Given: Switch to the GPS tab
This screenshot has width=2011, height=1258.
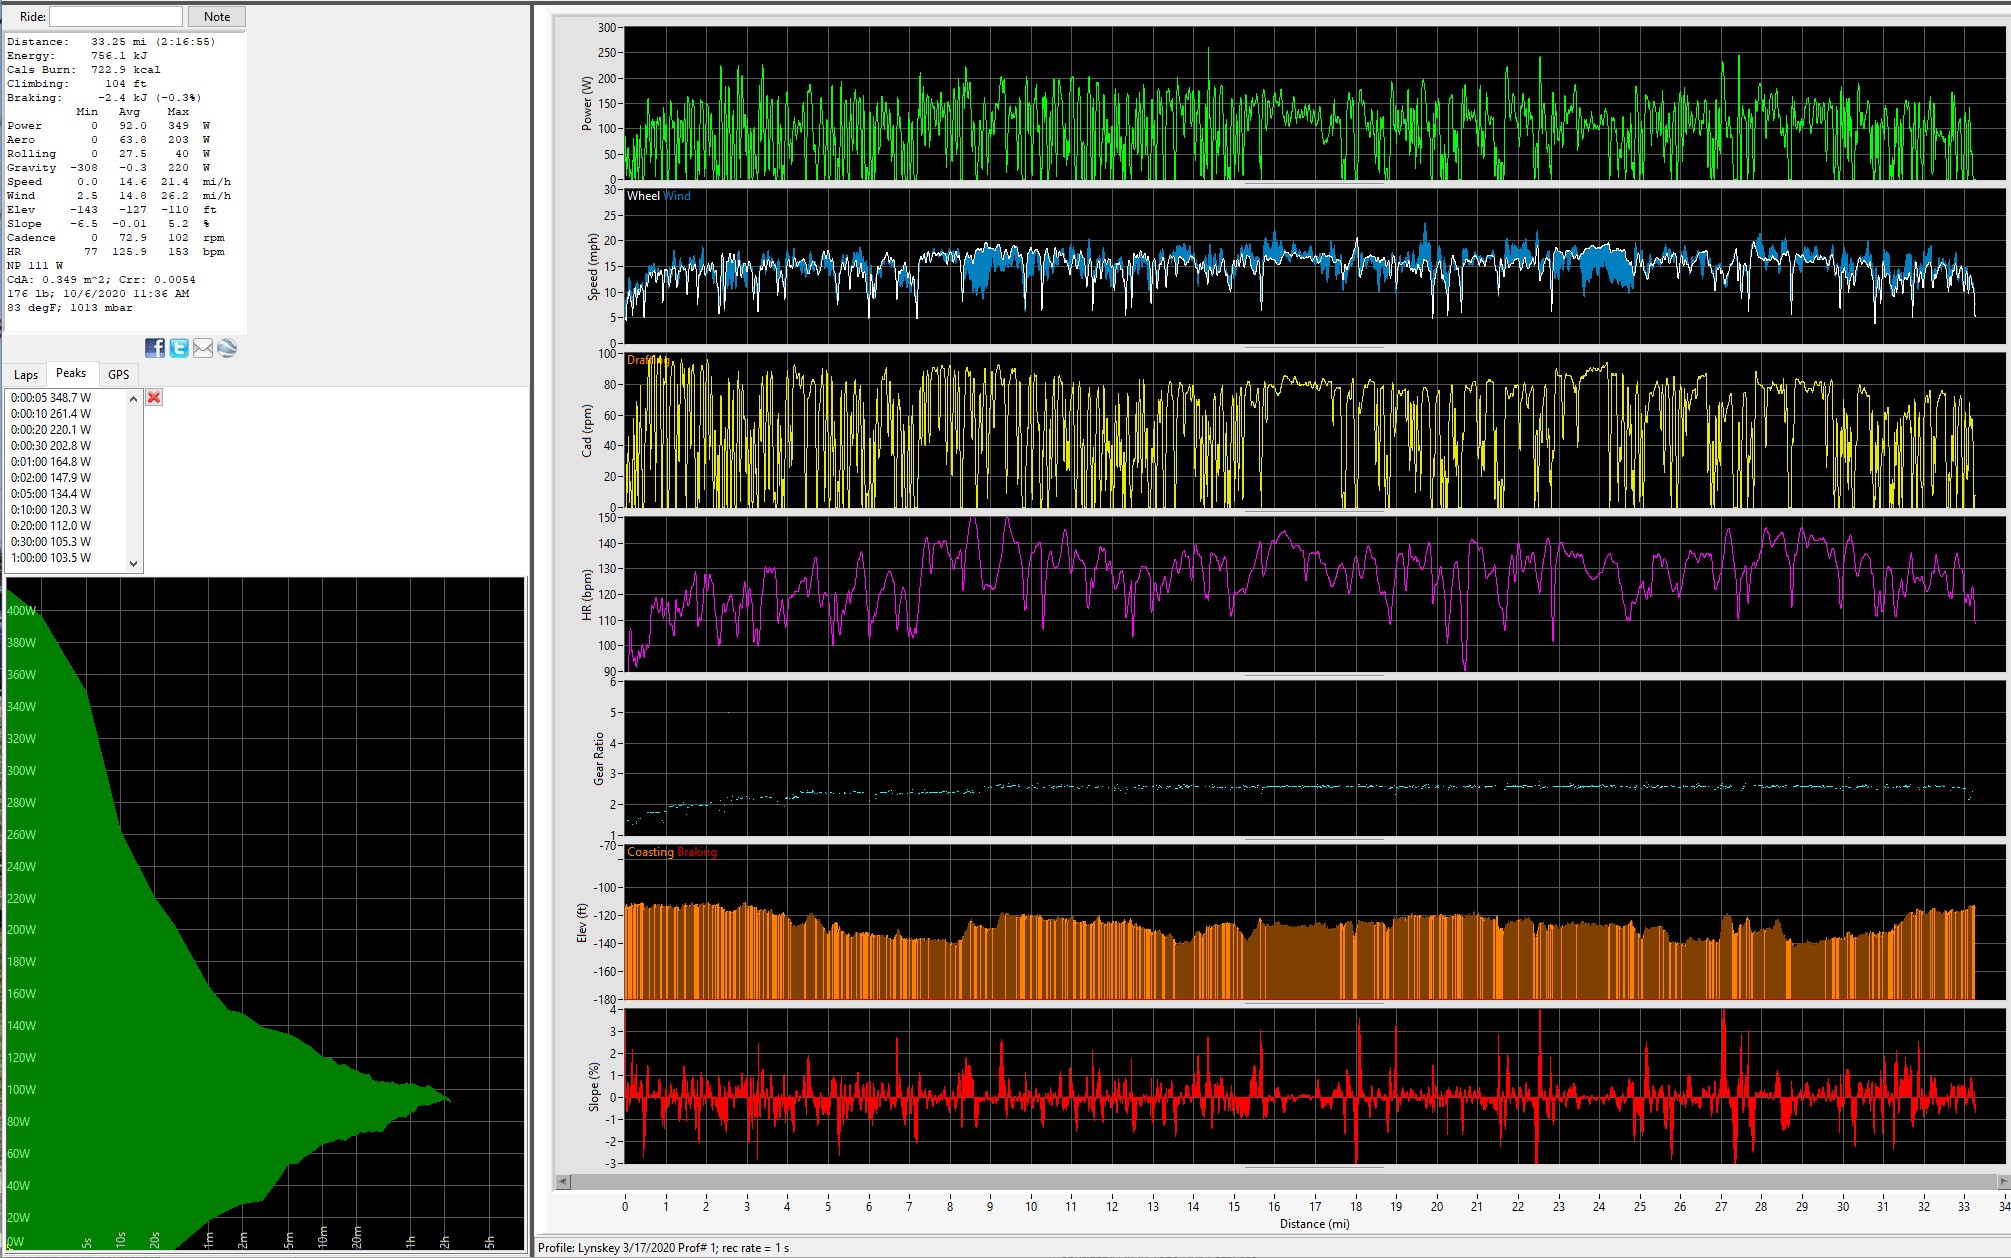Looking at the screenshot, I should click(119, 375).
